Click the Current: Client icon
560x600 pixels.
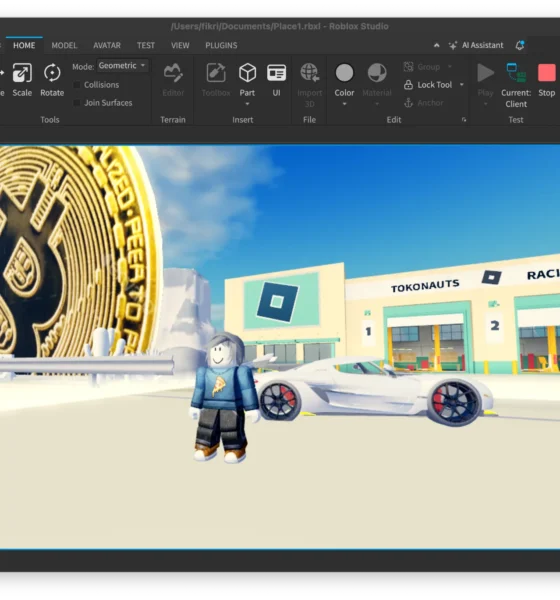[516, 73]
